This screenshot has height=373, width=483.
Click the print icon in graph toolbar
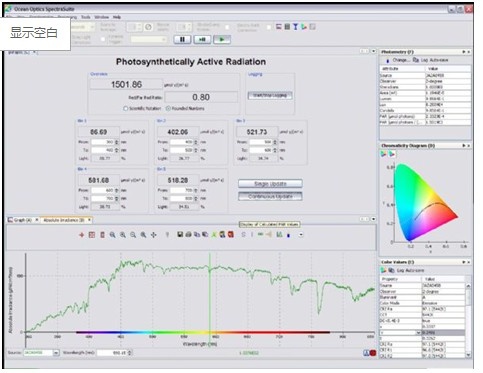[x=188, y=235]
